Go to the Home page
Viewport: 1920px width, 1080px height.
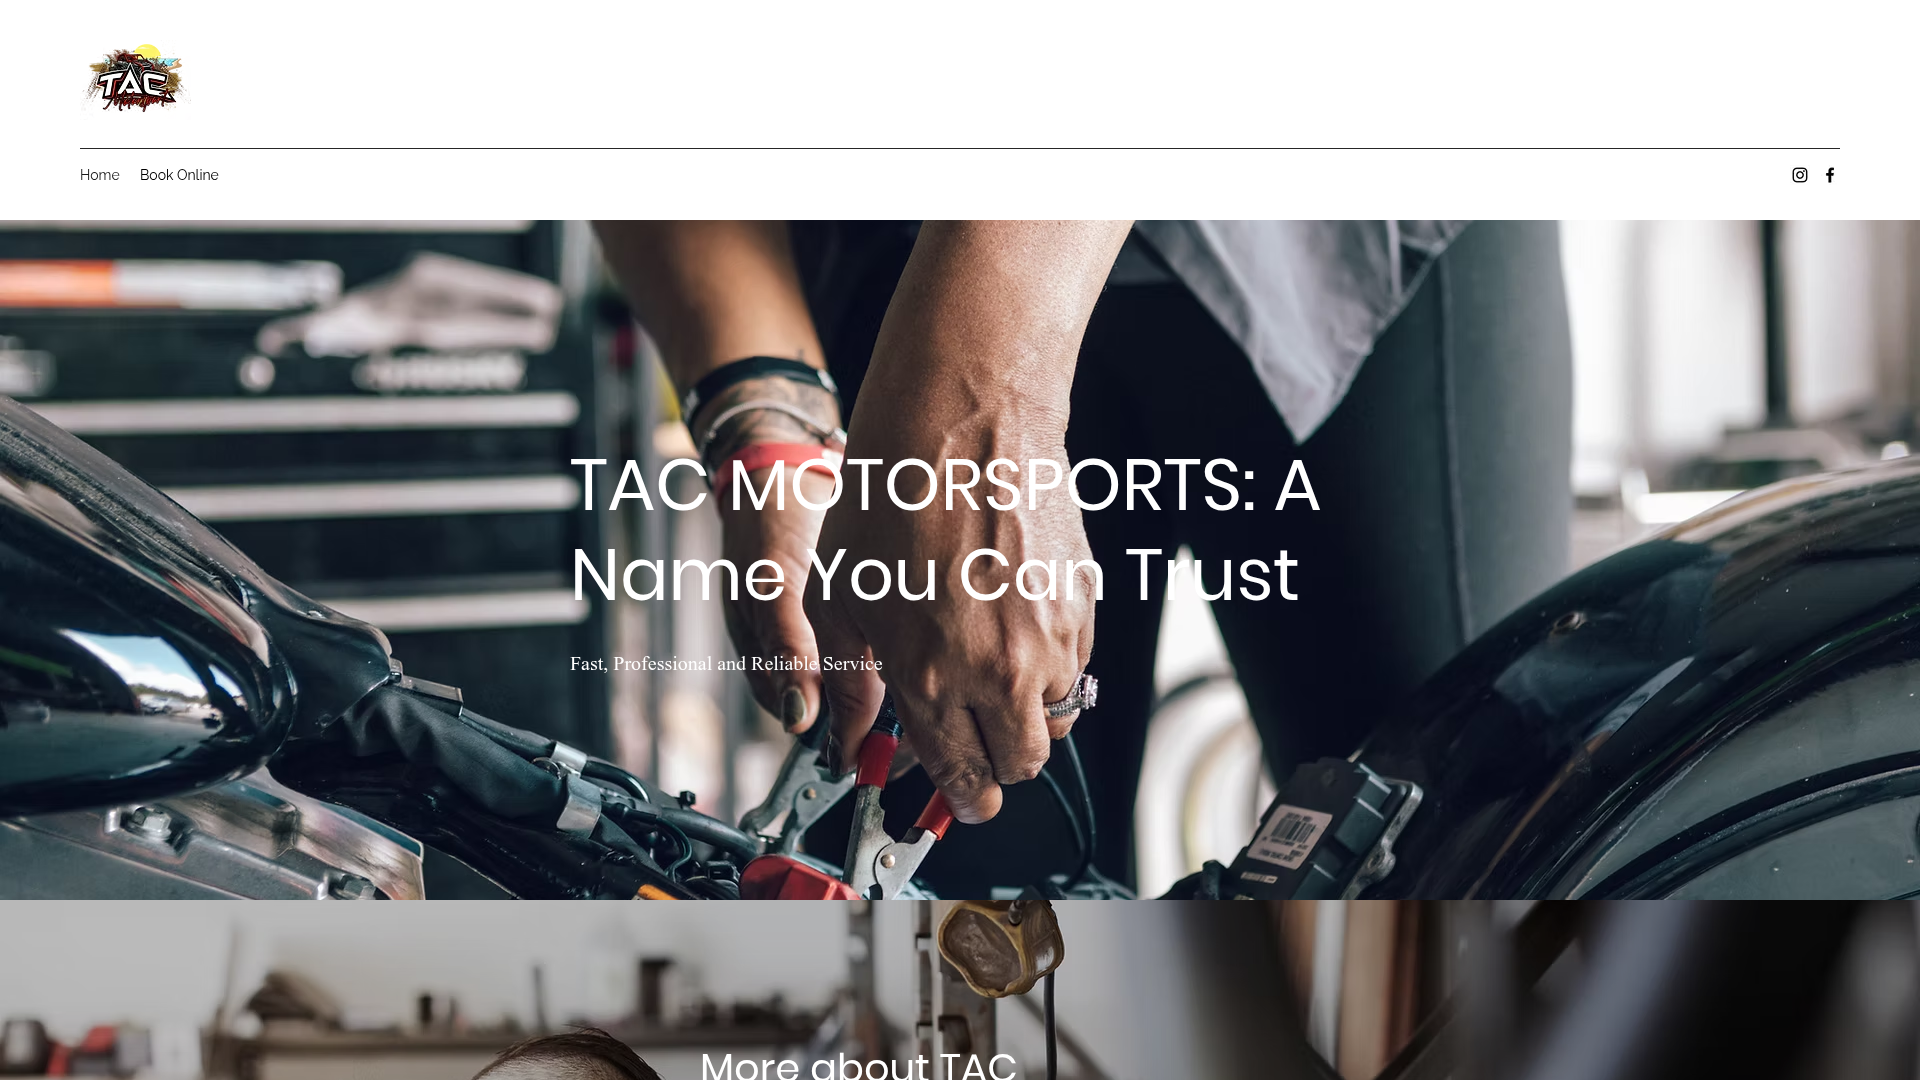click(99, 175)
